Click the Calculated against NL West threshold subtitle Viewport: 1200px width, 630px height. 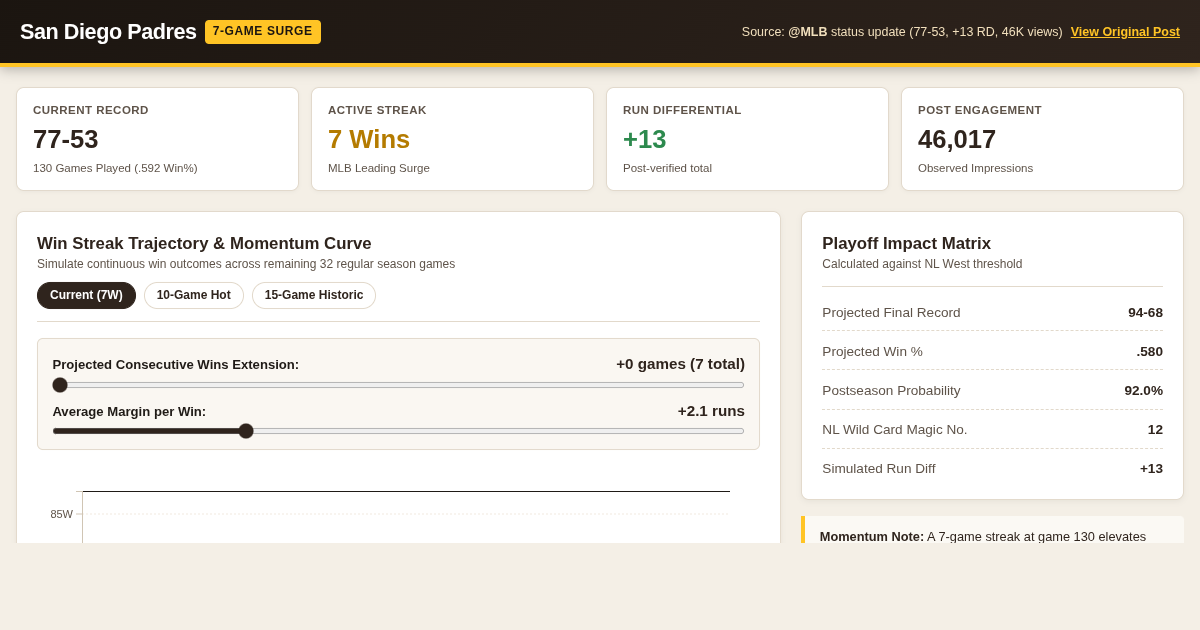coord(922,264)
